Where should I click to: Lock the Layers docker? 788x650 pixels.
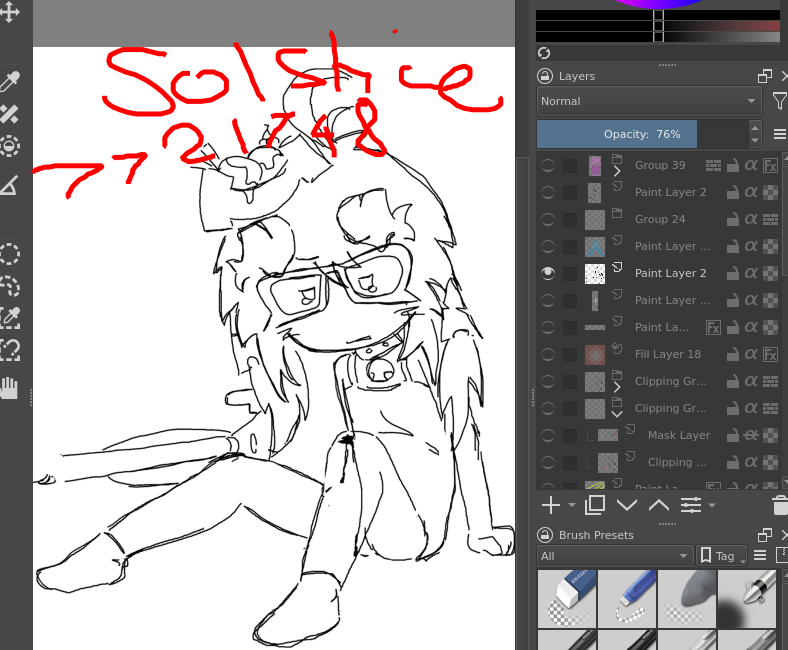pyautogui.click(x=545, y=76)
